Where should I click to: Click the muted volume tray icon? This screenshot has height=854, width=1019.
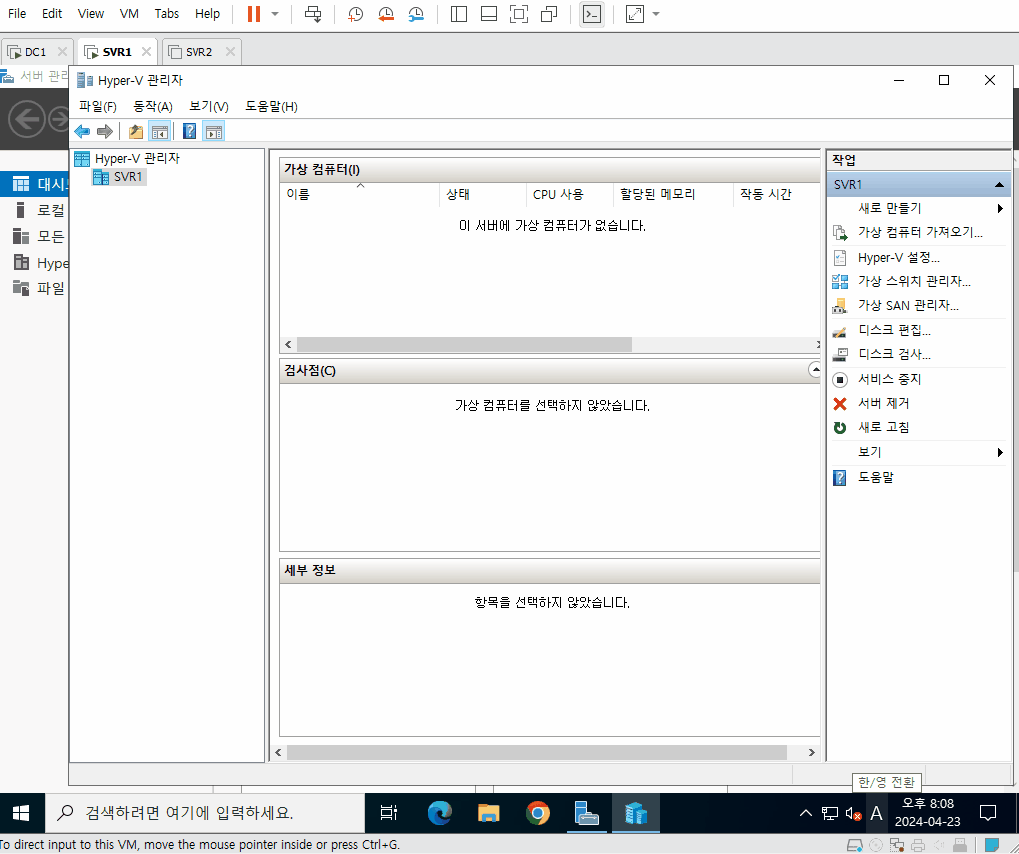(853, 813)
